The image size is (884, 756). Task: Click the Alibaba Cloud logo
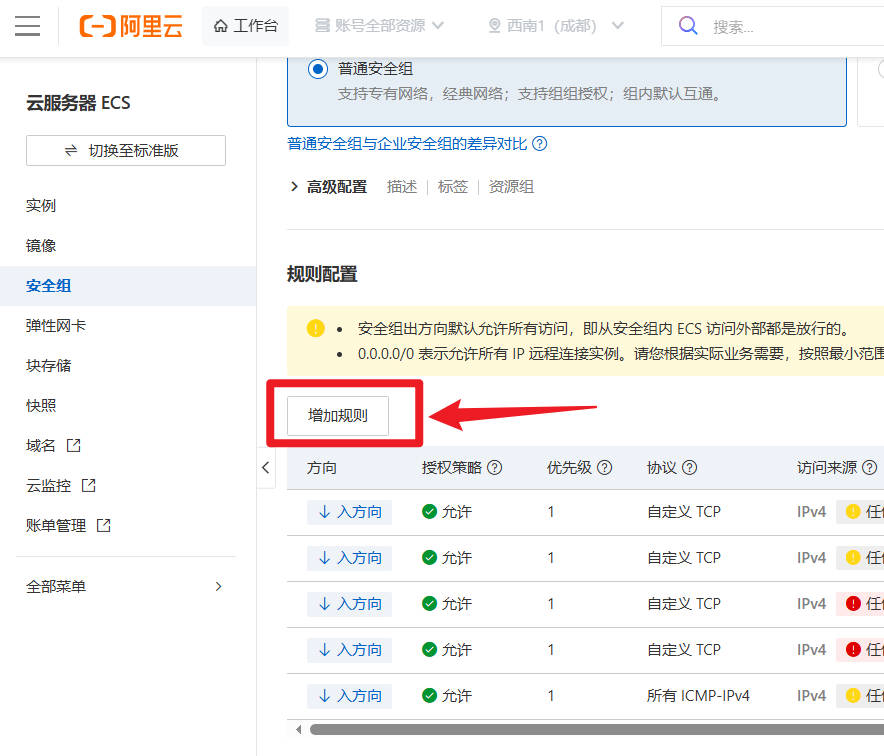pos(131,26)
